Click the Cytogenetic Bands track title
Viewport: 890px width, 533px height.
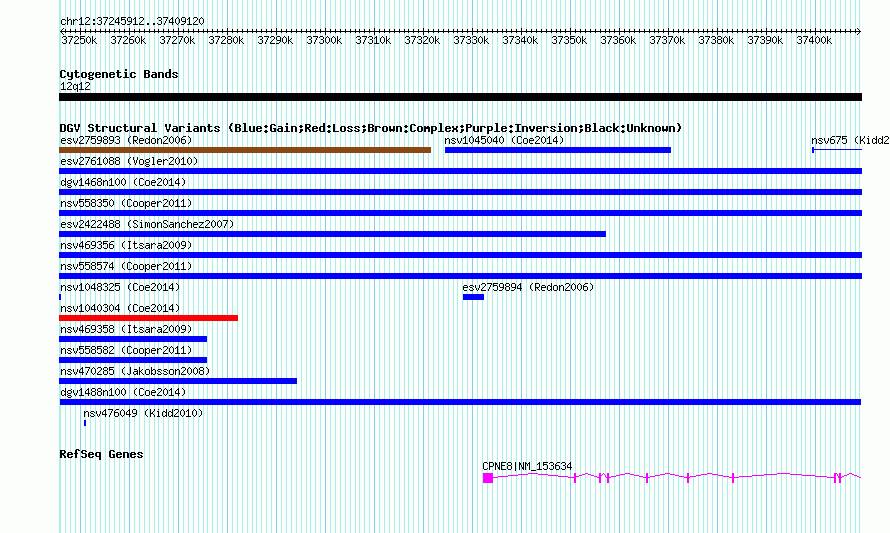click(x=119, y=74)
